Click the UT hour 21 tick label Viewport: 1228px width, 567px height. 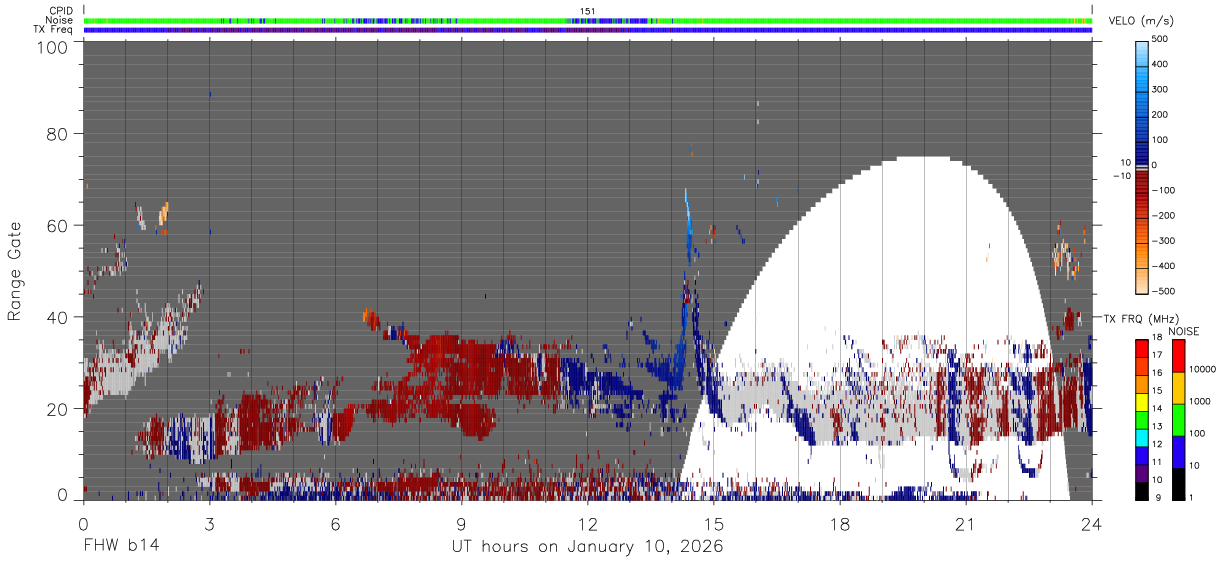pyautogui.click(x=966, y=523)
